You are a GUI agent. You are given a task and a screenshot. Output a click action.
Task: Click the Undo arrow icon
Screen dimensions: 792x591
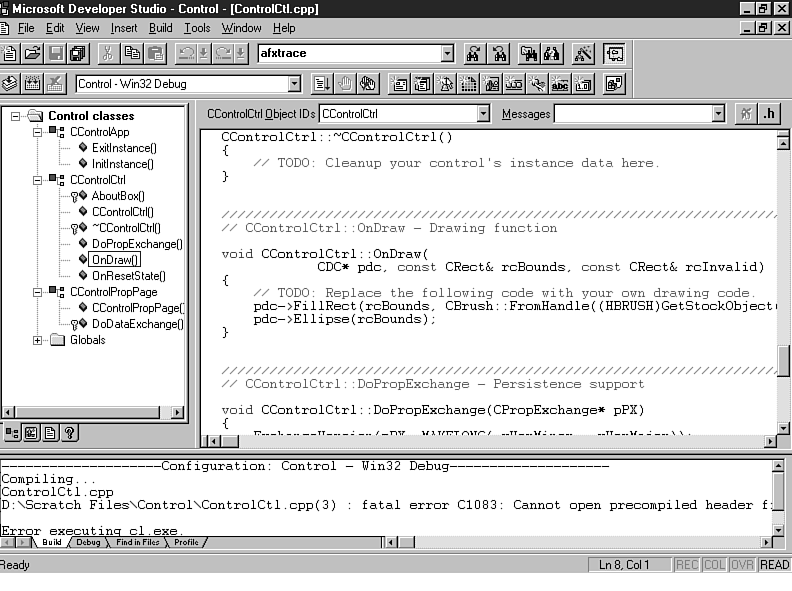186,54
